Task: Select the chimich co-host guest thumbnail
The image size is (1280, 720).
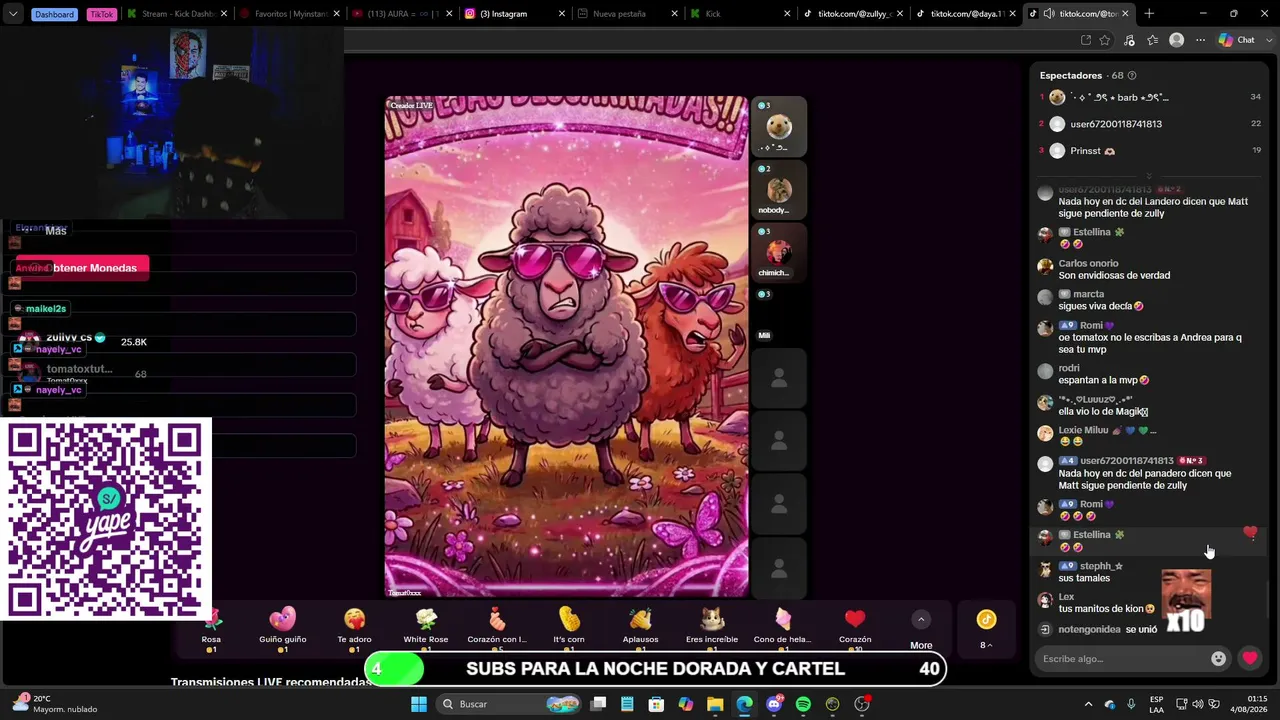Action: 779,252
